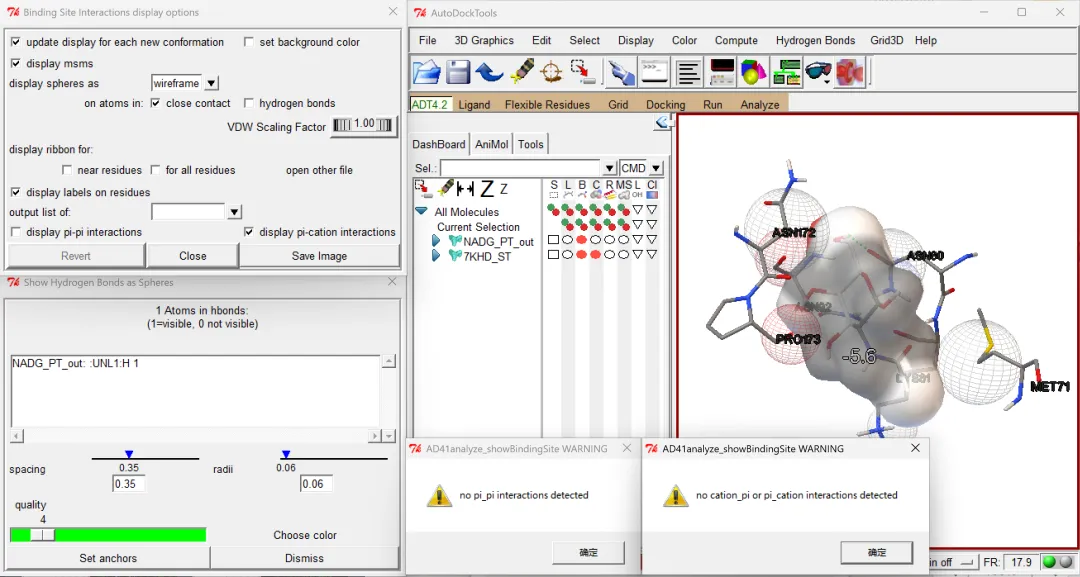Screen dimensions: 1080x577
Task: Open label menu triangle for NADG_PT_out
Action: [638, 240]
